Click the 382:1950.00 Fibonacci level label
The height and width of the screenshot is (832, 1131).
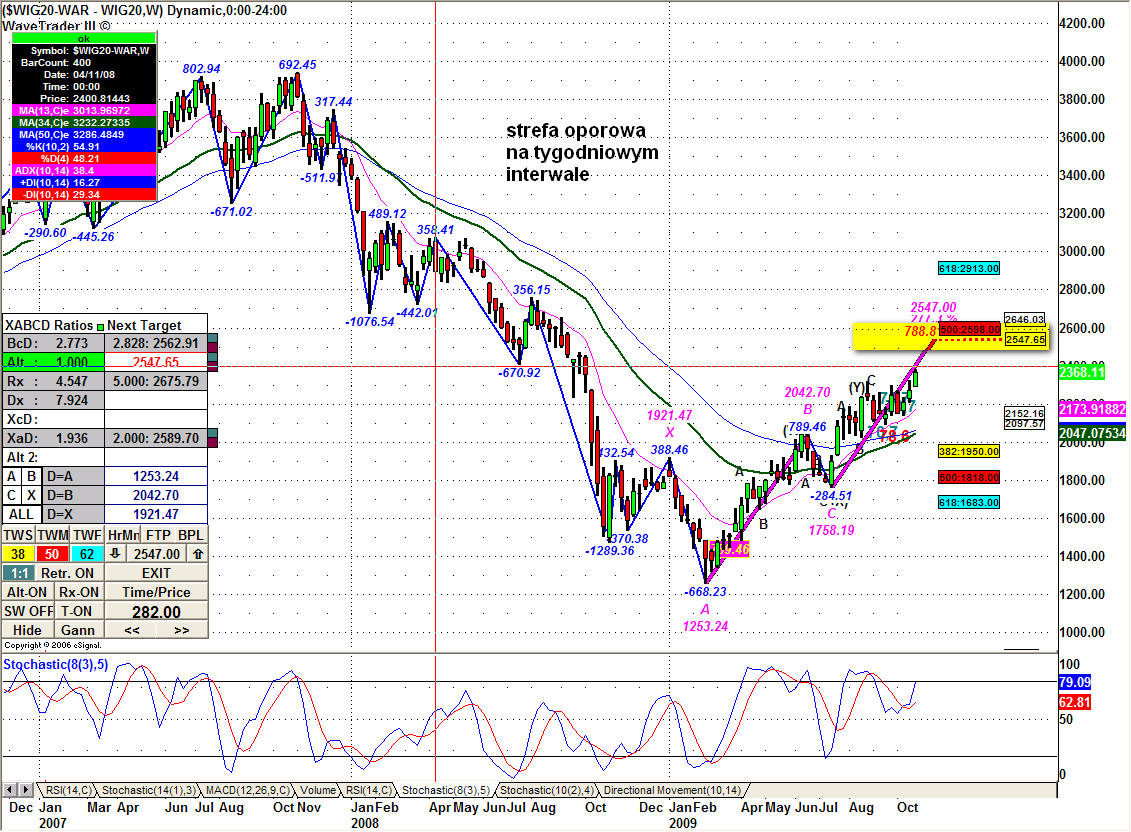coord(969,452)
